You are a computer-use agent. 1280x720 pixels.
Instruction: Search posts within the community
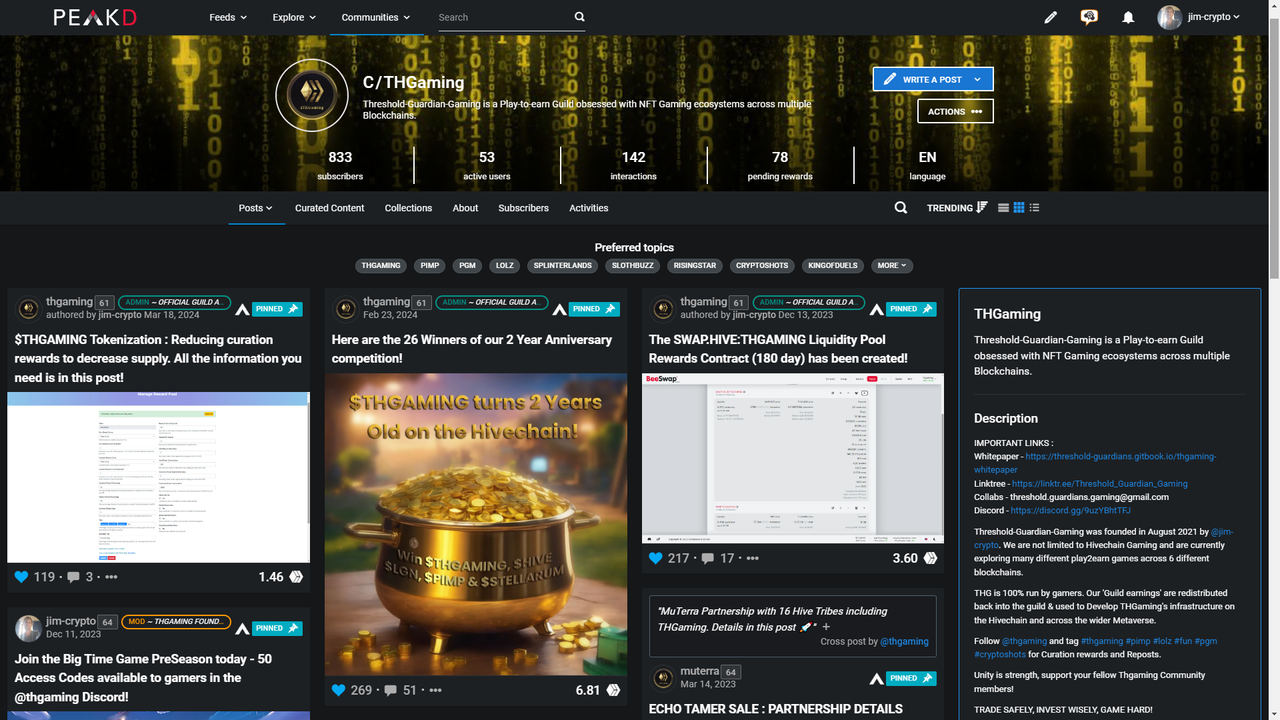901,208
